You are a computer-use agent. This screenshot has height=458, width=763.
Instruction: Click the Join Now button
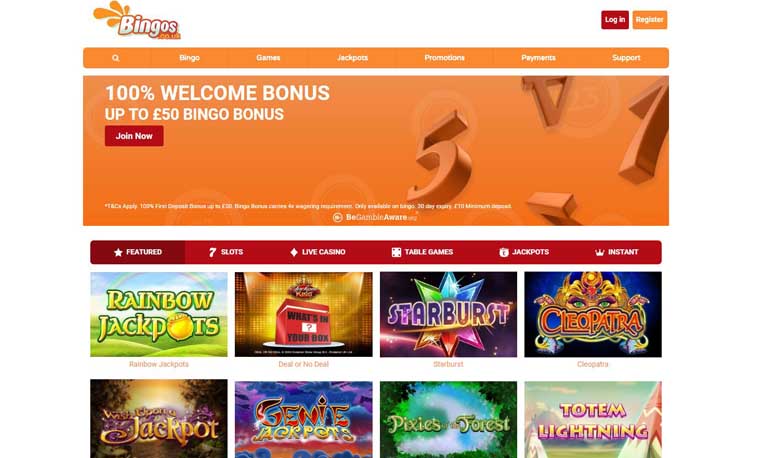134,136
